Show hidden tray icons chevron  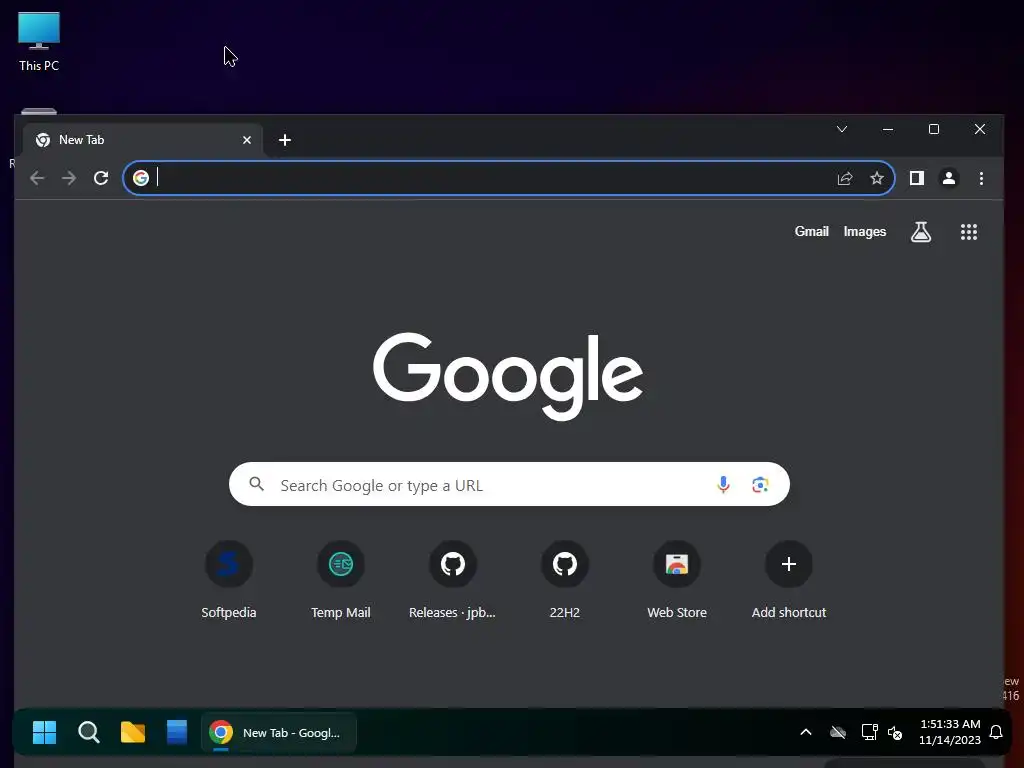[x=806, y=732]
